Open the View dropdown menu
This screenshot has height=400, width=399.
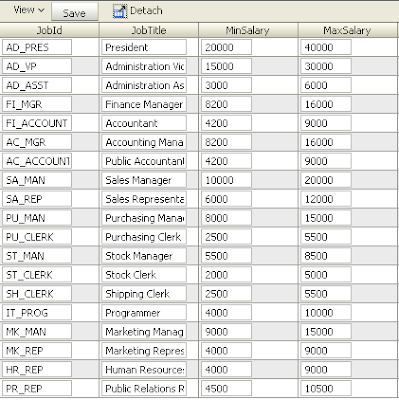tap(29, 10)
